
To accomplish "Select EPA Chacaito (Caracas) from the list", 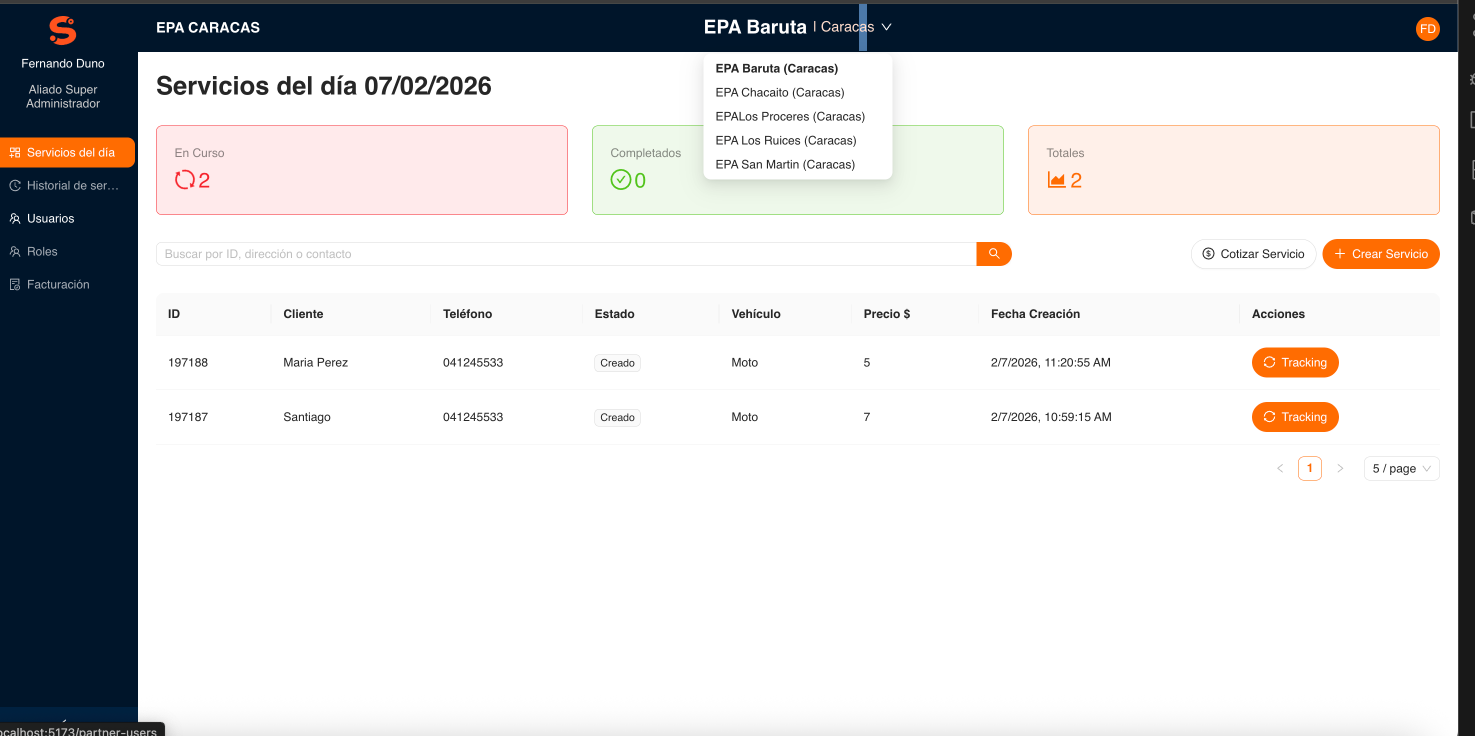I will click(779, 92).
